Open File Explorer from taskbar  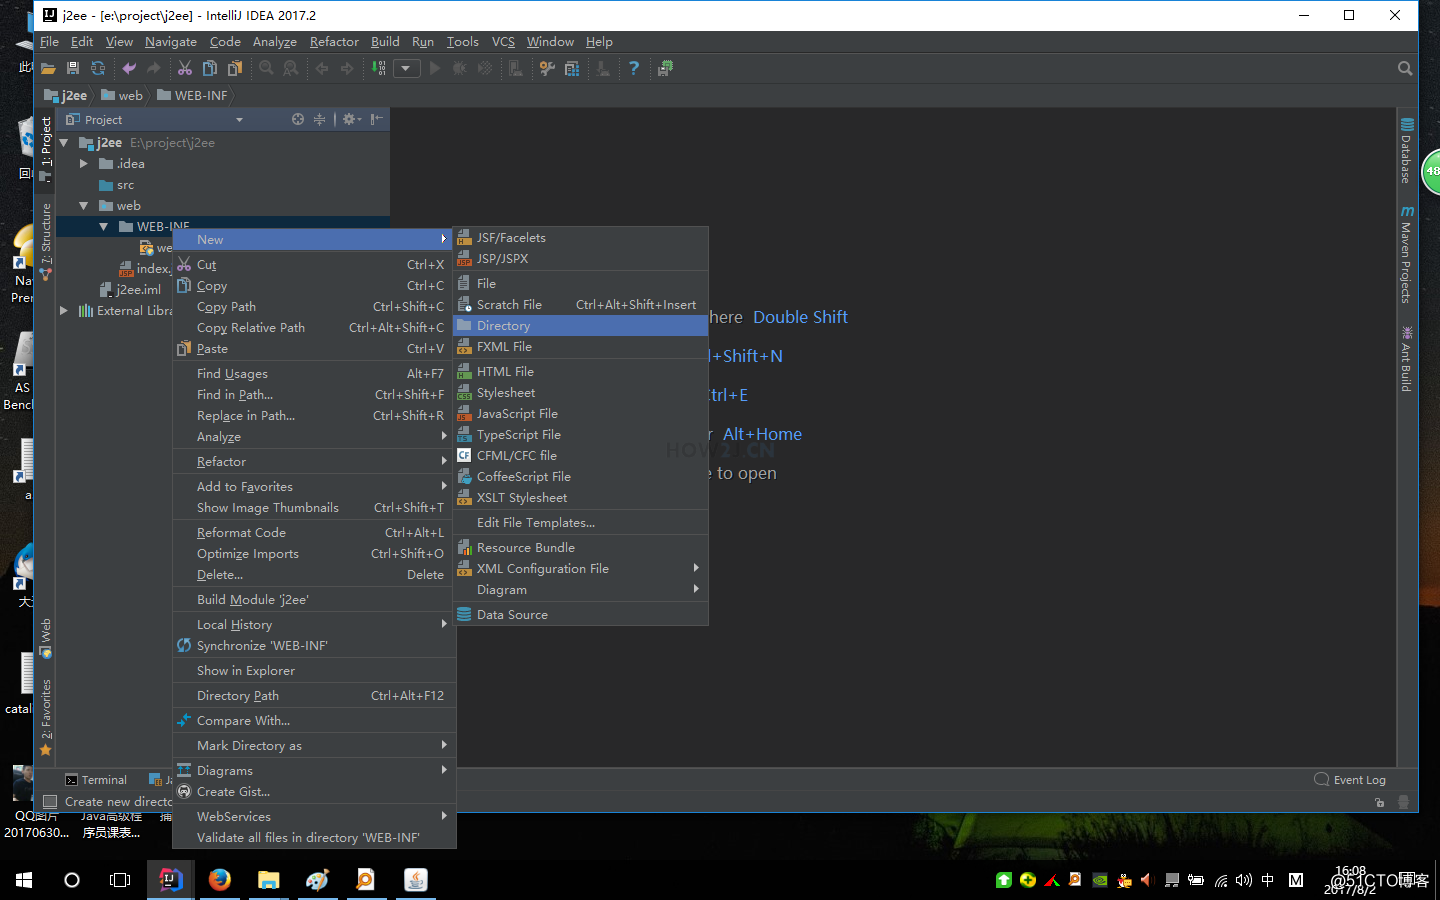[268, 880]
